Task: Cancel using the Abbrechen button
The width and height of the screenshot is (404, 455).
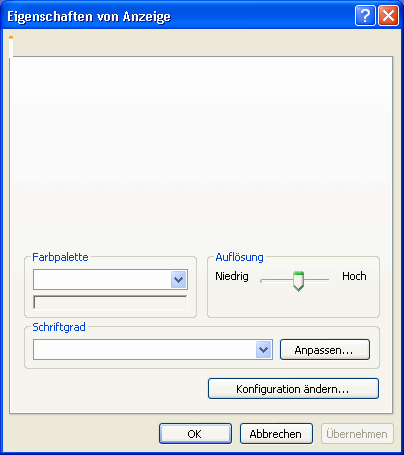Action: pyautogui.click(x=276, y=434)
